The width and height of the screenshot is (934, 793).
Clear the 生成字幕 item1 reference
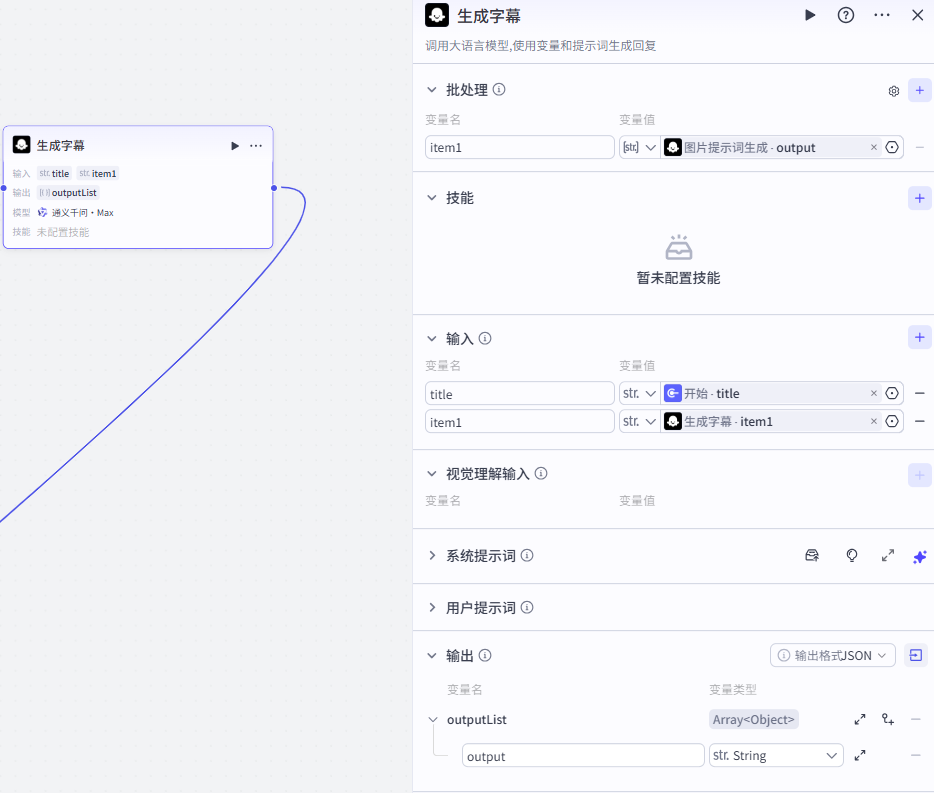pos(873,421)
